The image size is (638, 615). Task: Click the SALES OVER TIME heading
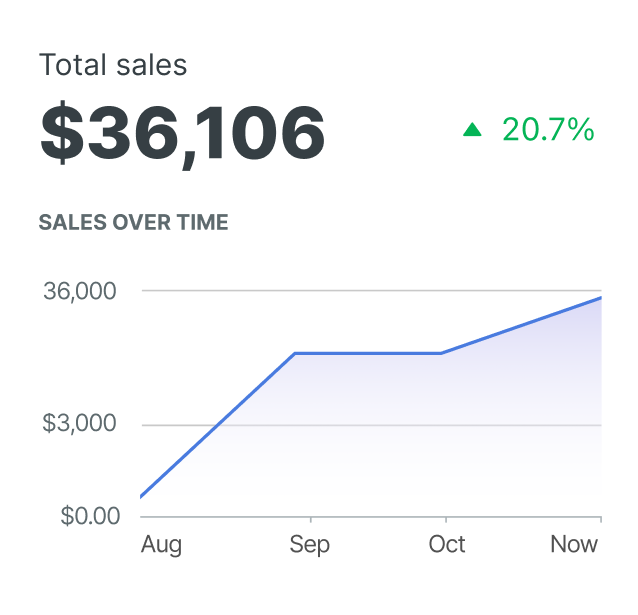[133, 222]
